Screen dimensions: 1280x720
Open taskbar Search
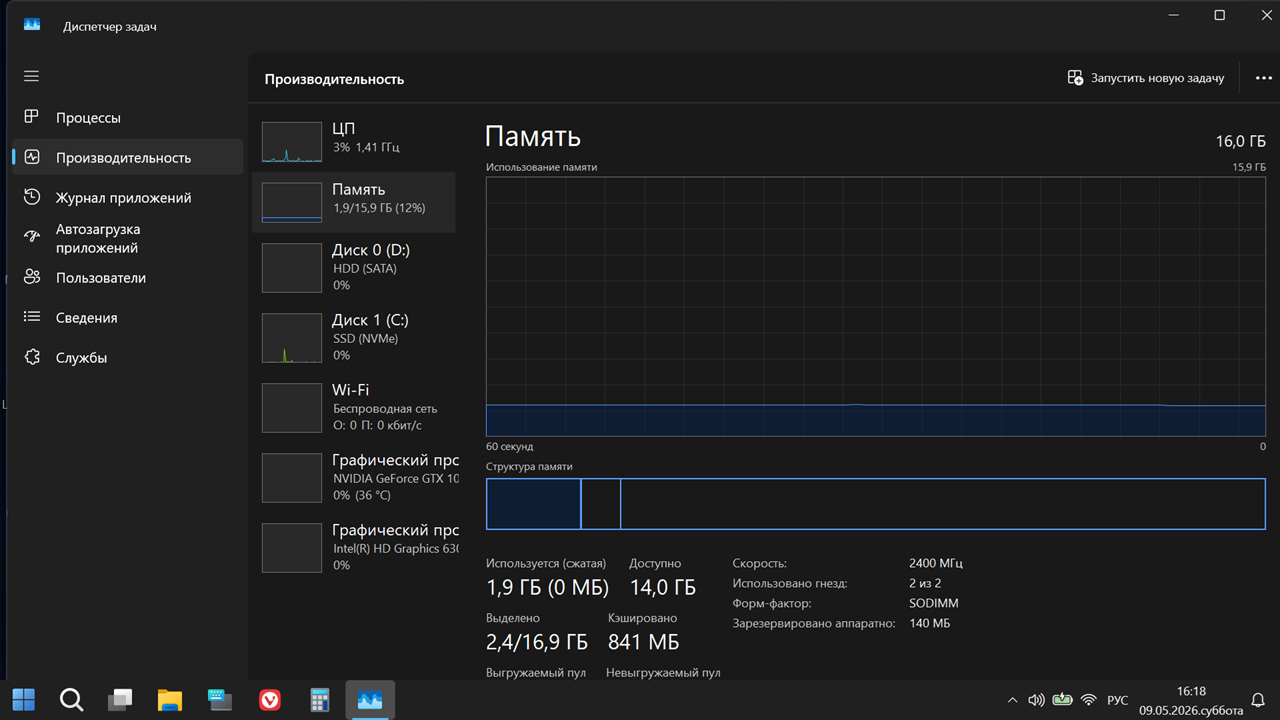pyautogui.click(x=71, y=700)
